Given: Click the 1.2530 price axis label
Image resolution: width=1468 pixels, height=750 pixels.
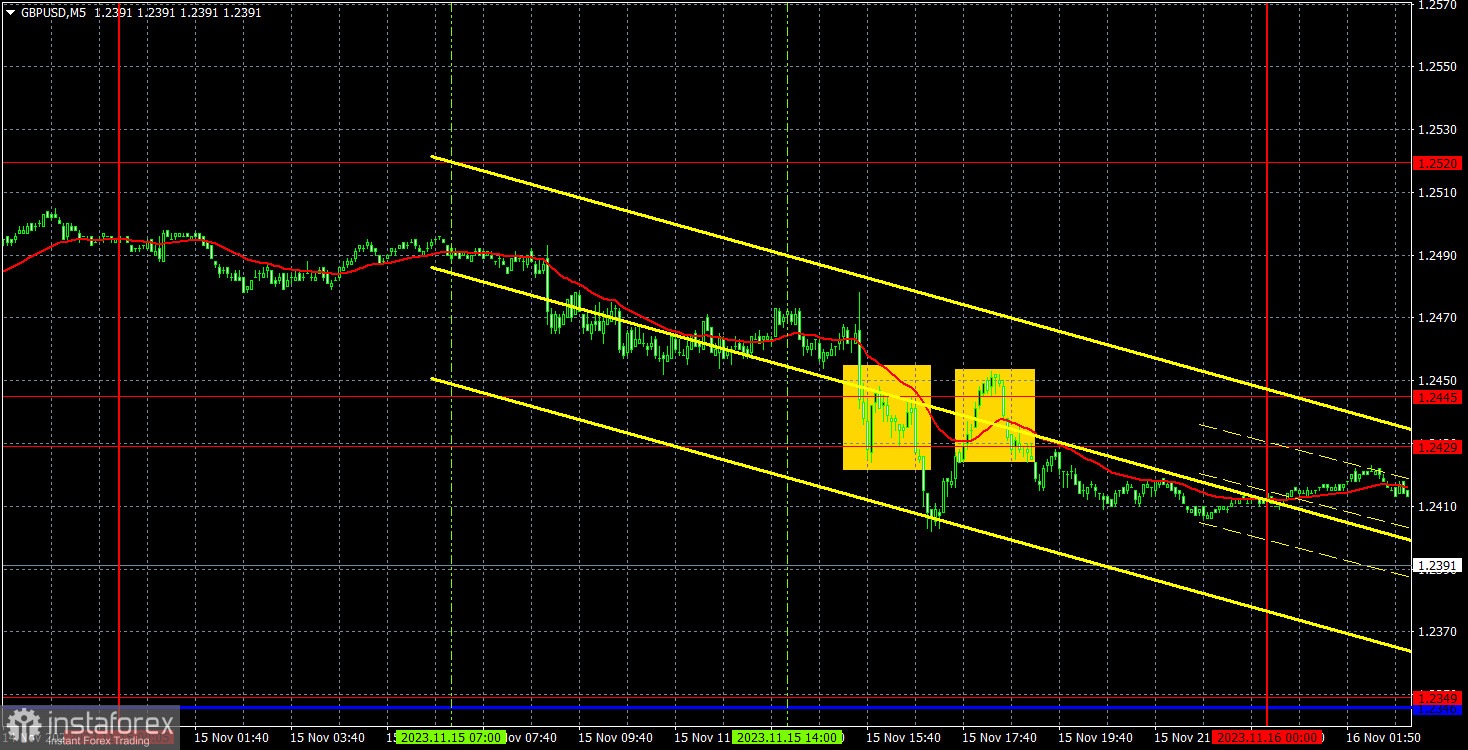Looking at the screenshot, I should click(x=1438, y=130).
